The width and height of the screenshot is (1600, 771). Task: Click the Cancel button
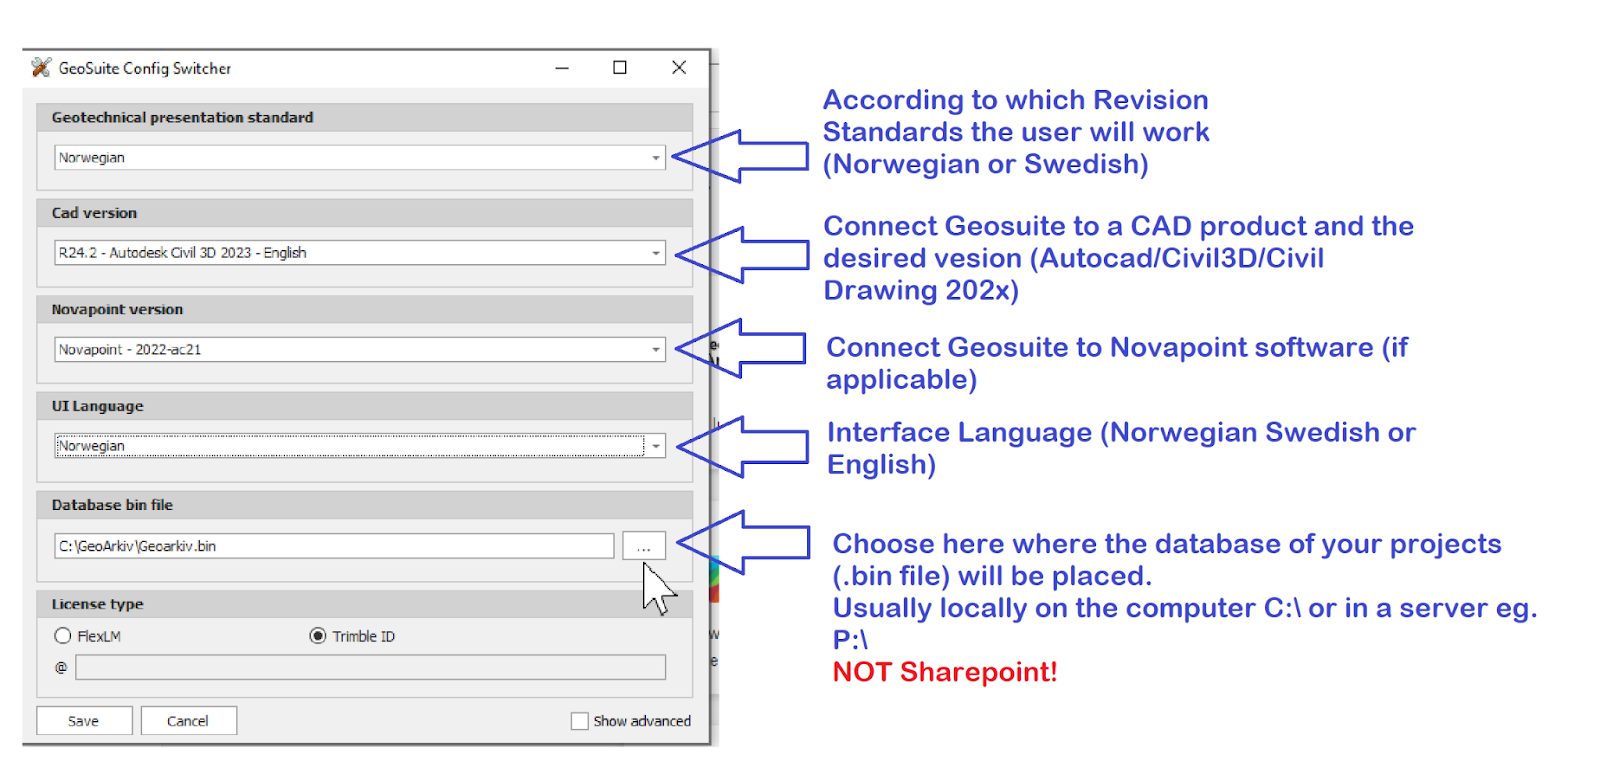point(188,721)
